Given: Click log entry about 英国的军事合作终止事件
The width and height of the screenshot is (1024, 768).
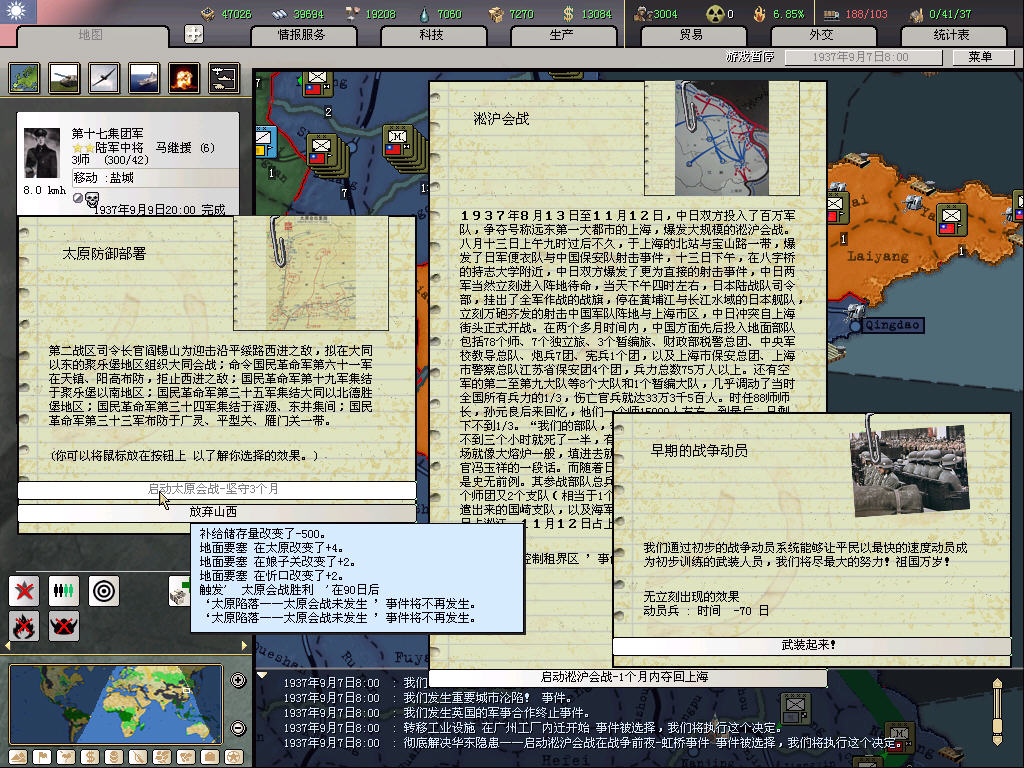Looking at the screenshot, I should point(496,712).
